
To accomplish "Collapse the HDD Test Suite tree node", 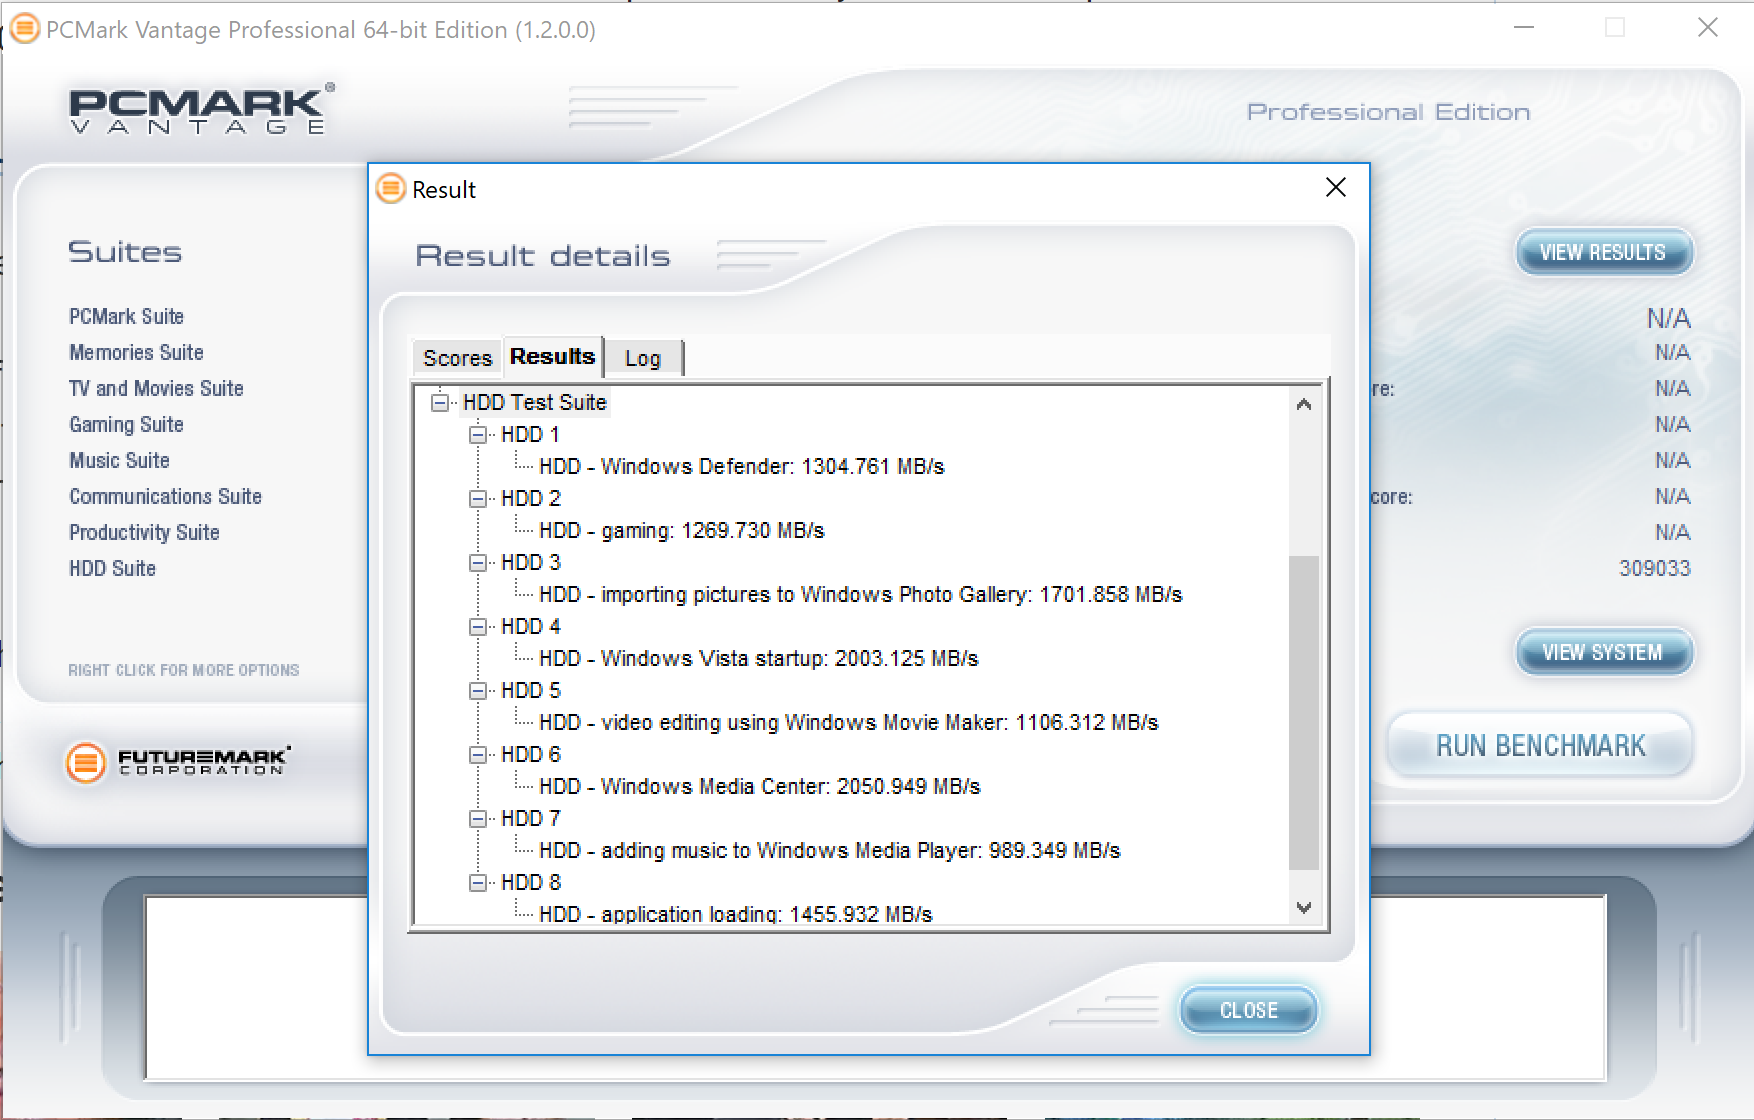I will pos(440,403).
